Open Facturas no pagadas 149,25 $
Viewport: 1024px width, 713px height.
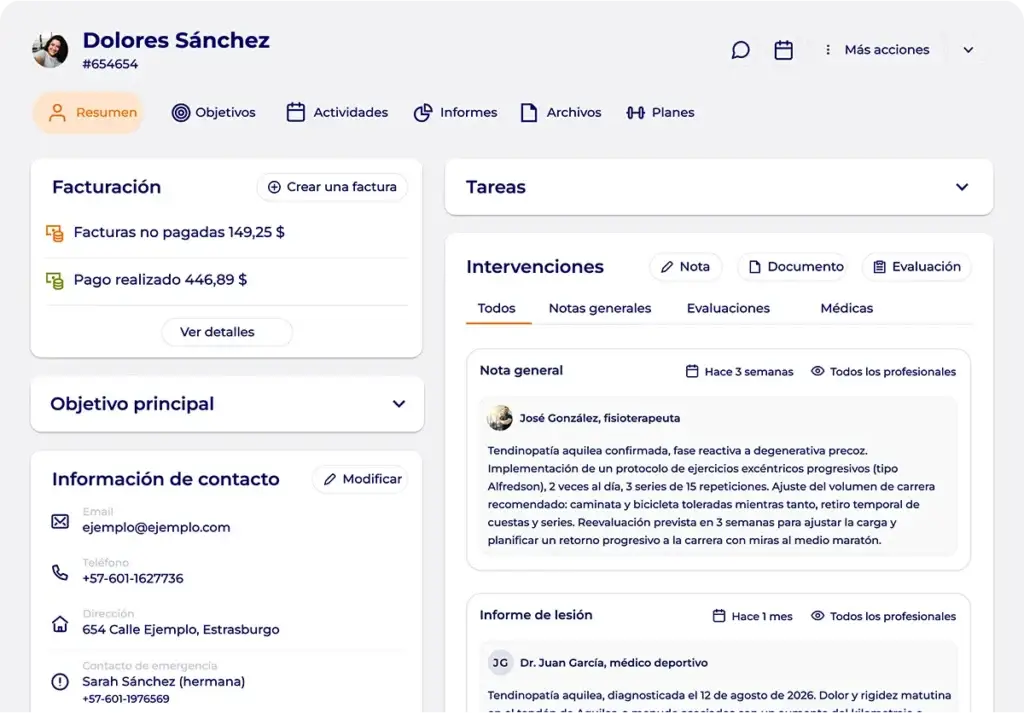(179, 232)
